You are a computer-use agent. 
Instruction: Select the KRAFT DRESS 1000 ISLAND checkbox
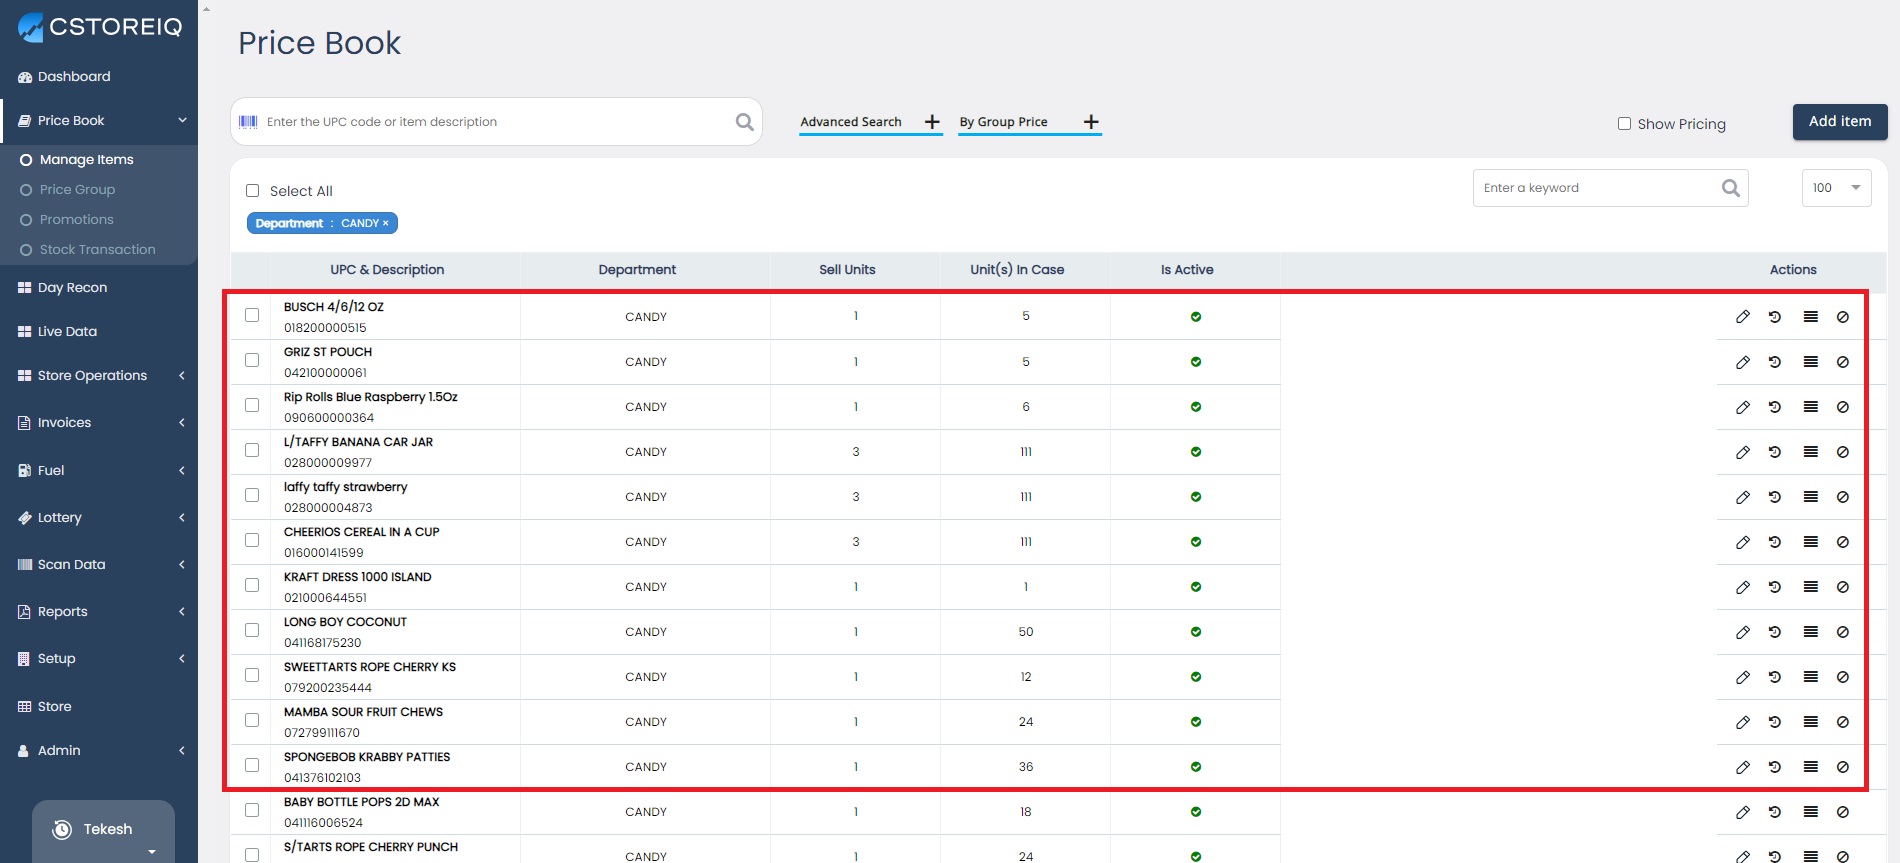click(x=252, y=585)
